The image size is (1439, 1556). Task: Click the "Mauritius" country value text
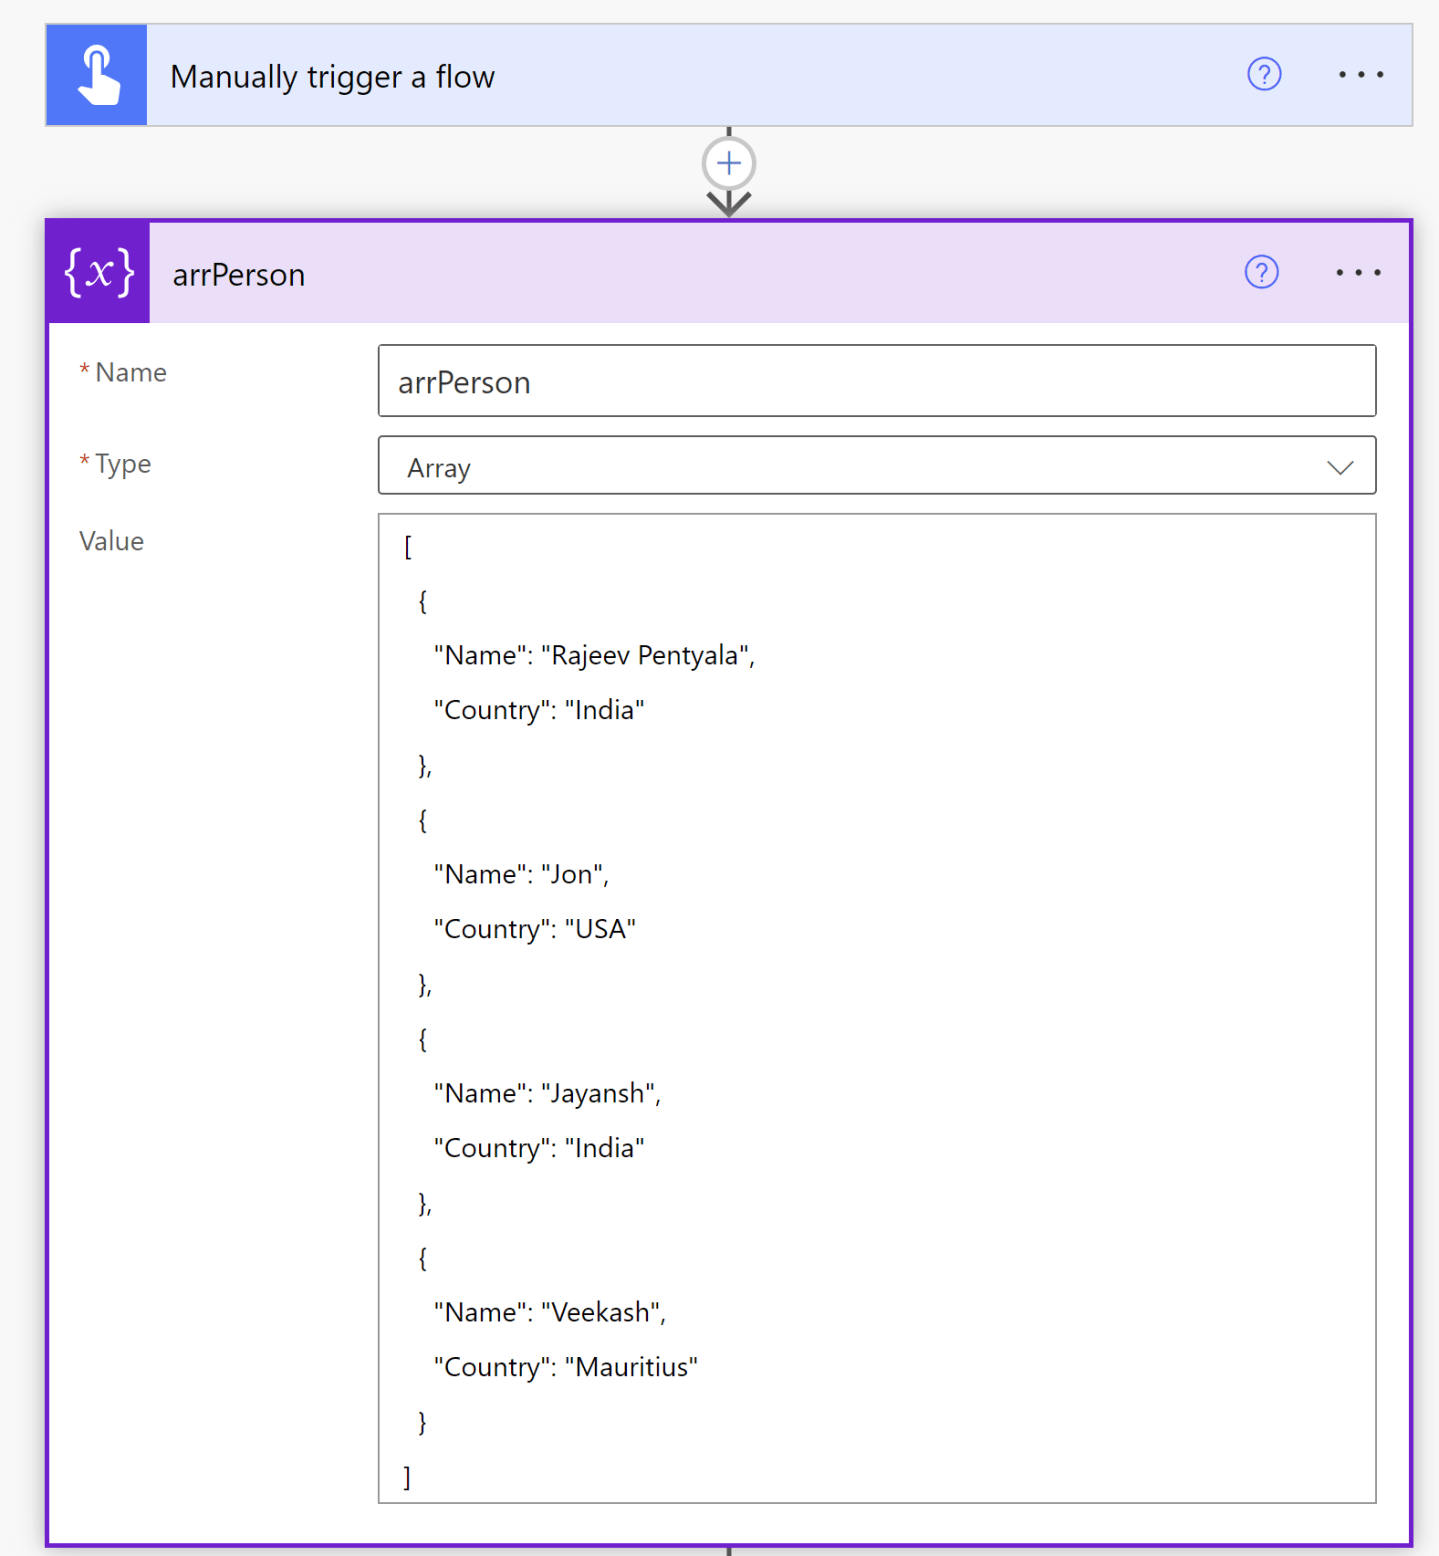coord(631,1367)
